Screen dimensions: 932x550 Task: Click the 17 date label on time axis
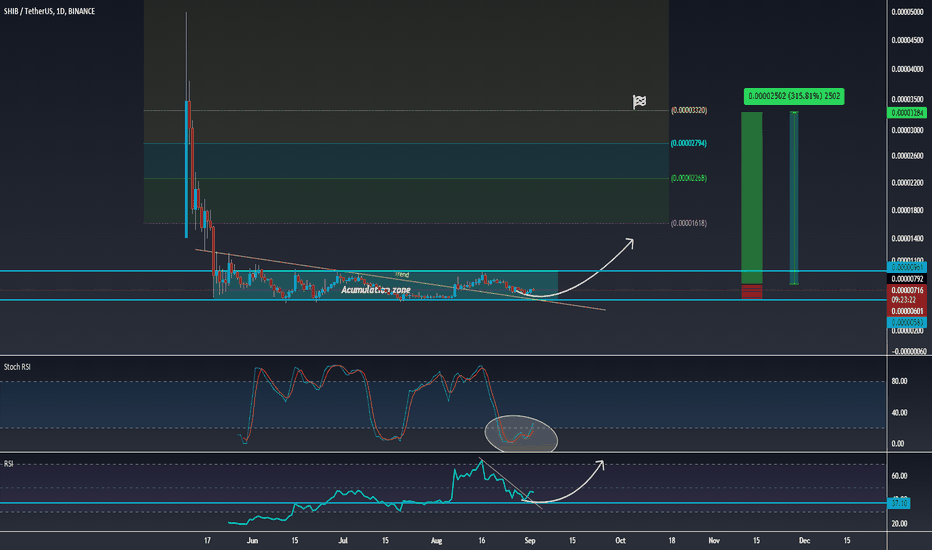pyautogui.click(x=207, y=540)
